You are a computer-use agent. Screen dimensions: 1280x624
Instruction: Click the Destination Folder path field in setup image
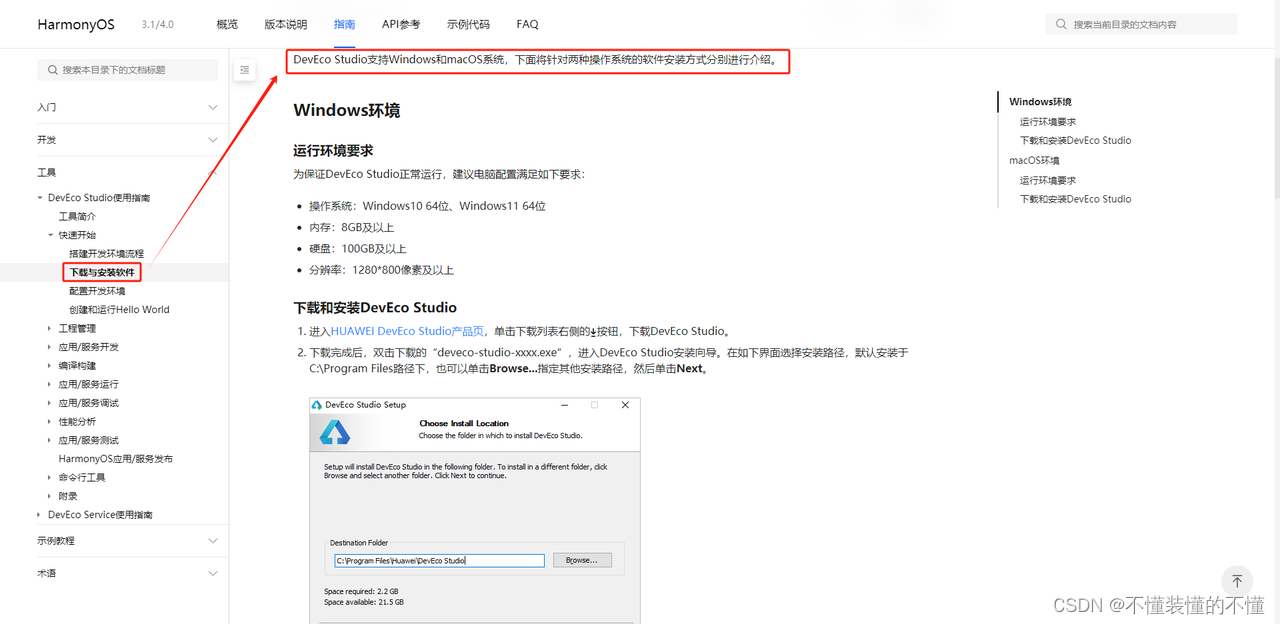[x=439, y=561]
